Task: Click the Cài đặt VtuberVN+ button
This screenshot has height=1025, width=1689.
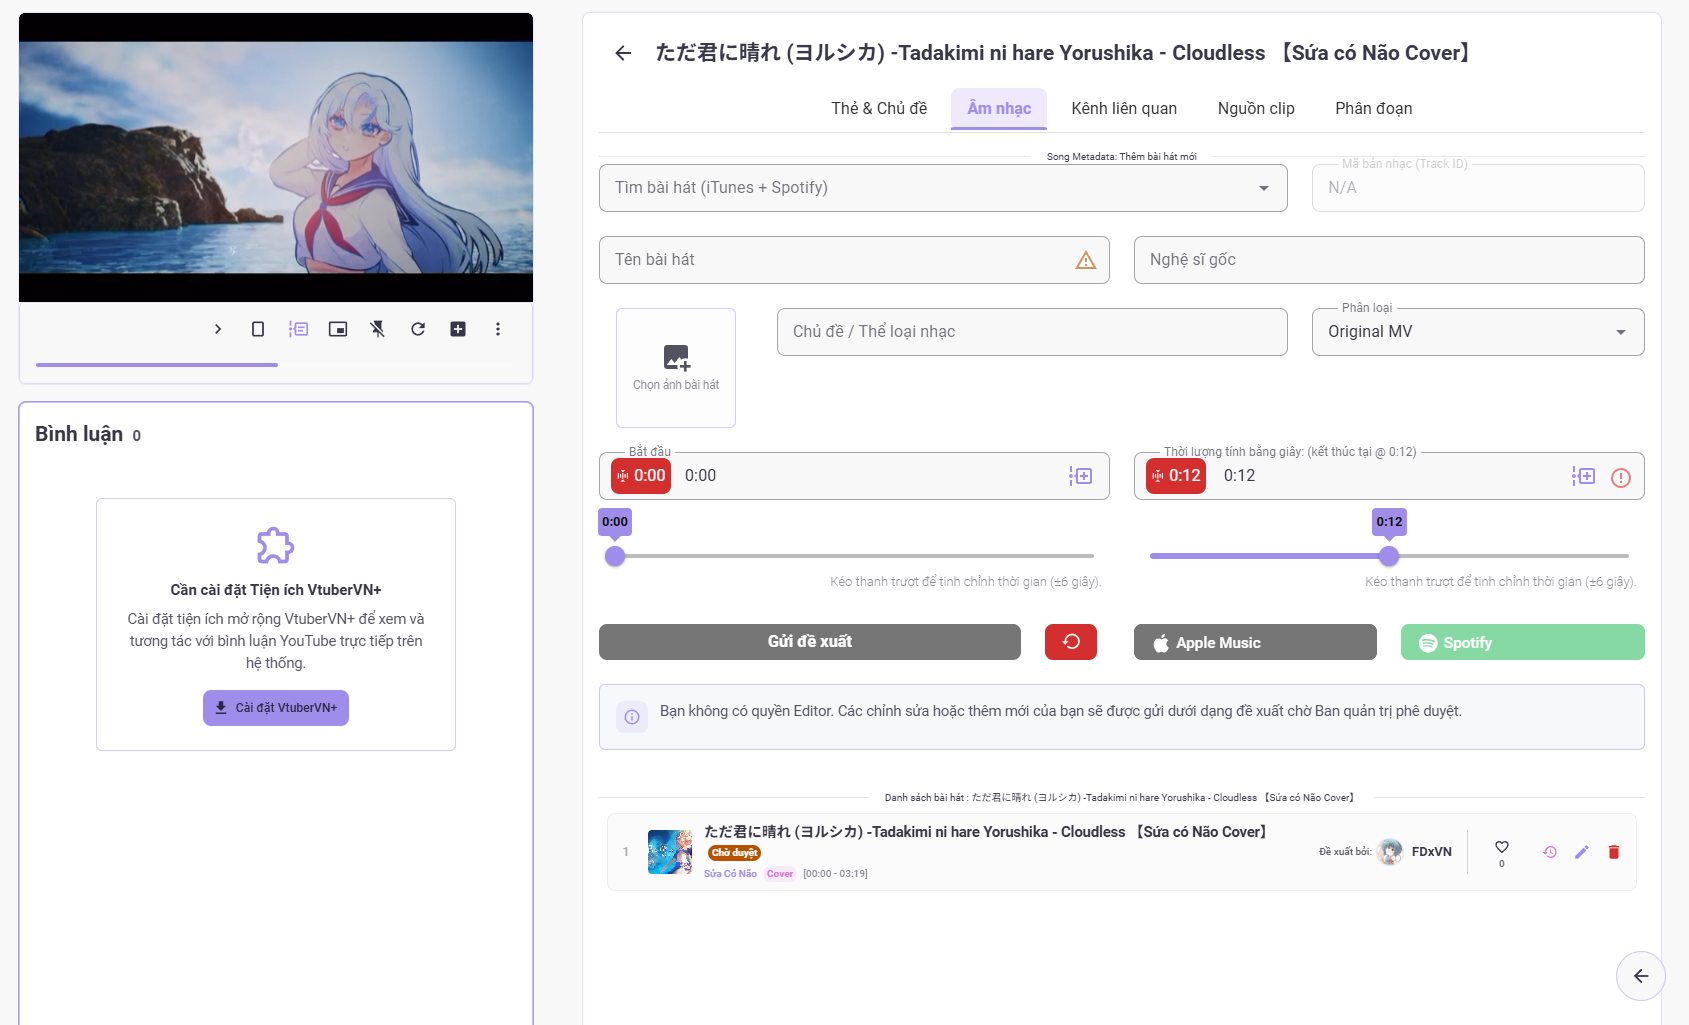Action: pos(276,708)
